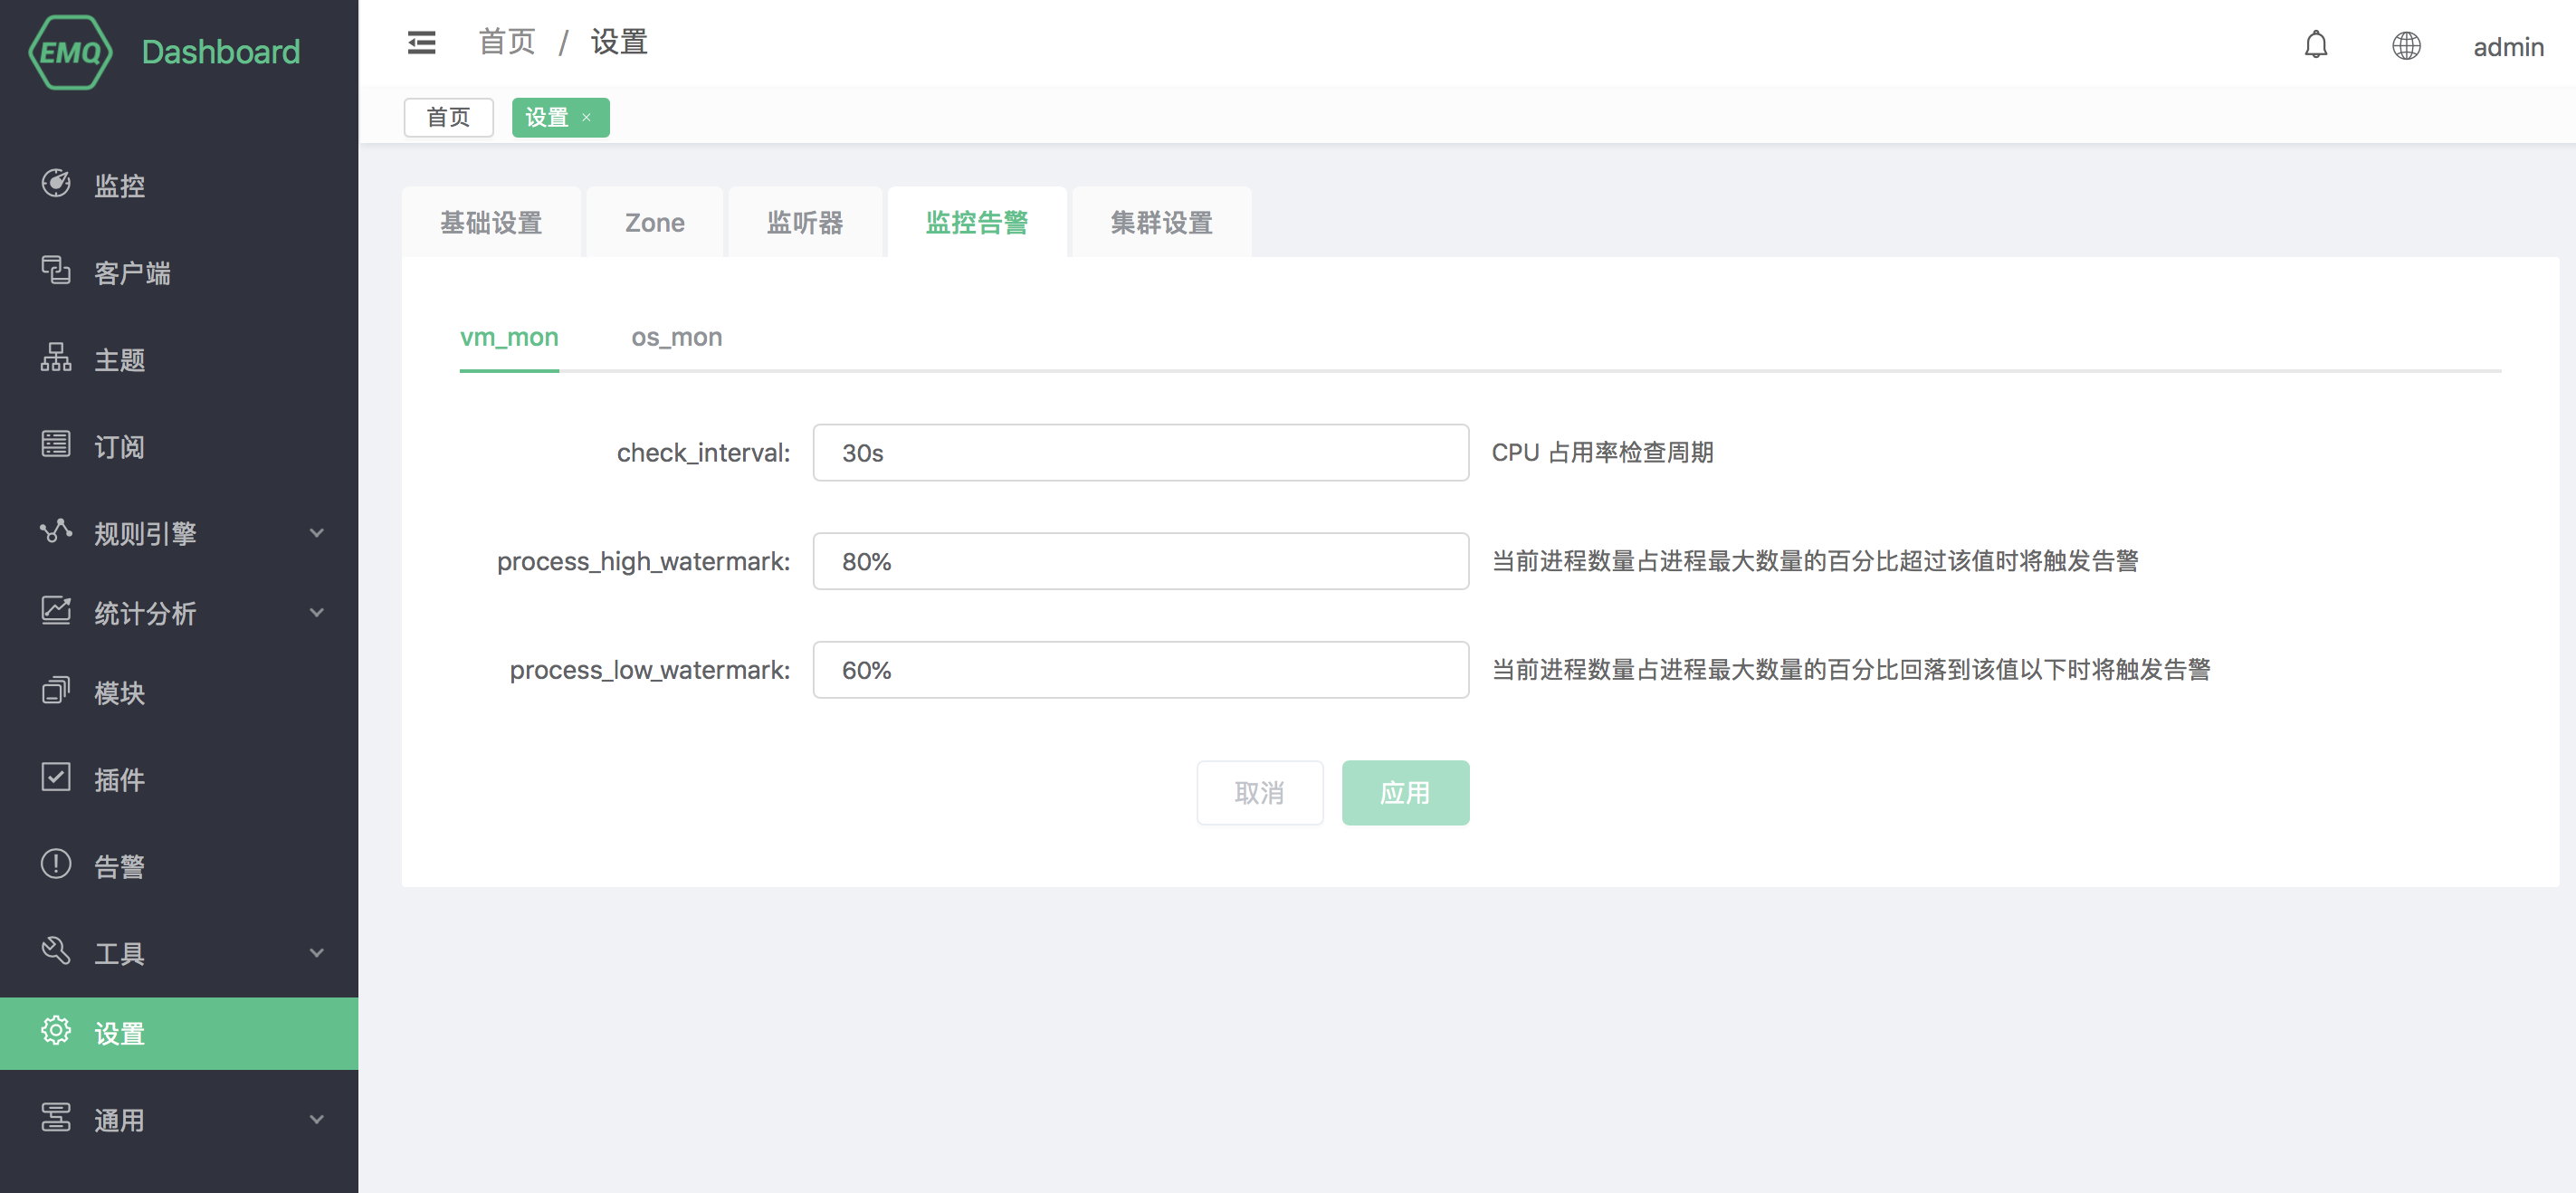This screenshot has height=1193, width=2576.
Task: Open notifications via the bell icon
Action: pyautogui.click(x=2317, y=45)
